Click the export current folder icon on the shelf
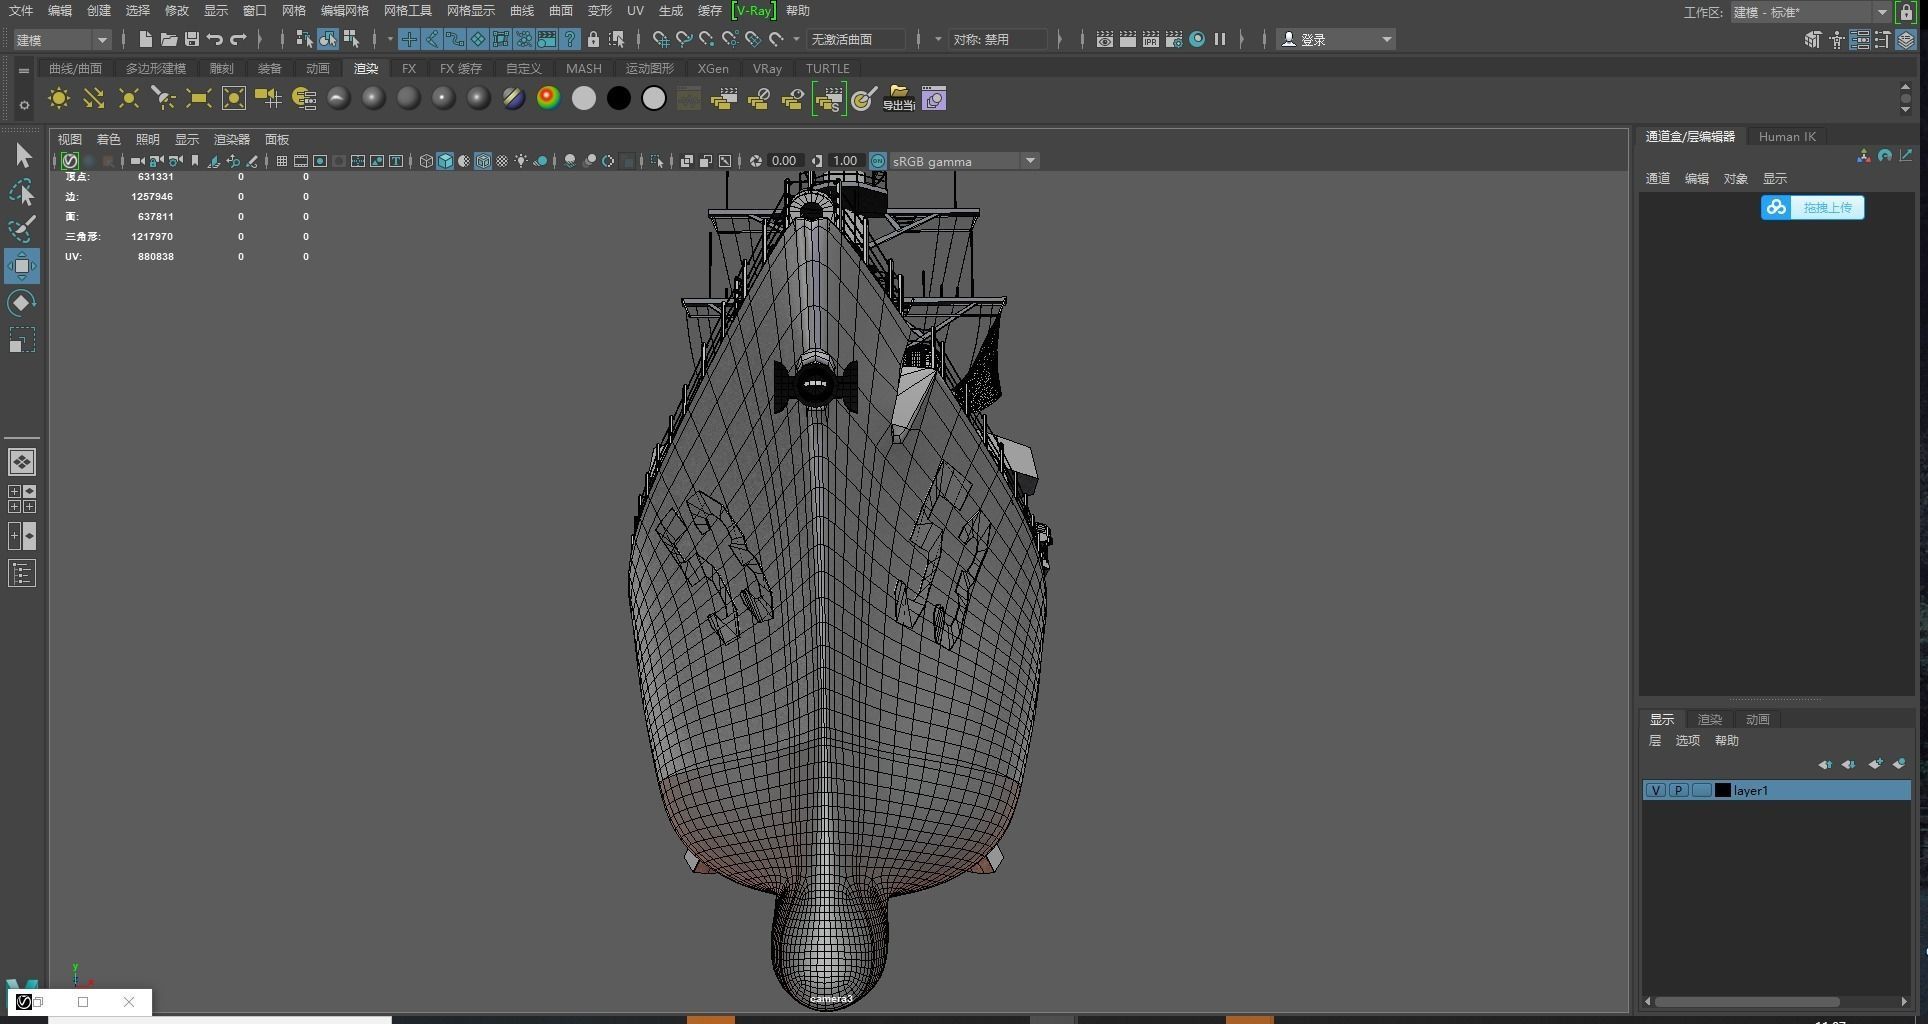The image size is (1928, 1024). coord(899,98)
